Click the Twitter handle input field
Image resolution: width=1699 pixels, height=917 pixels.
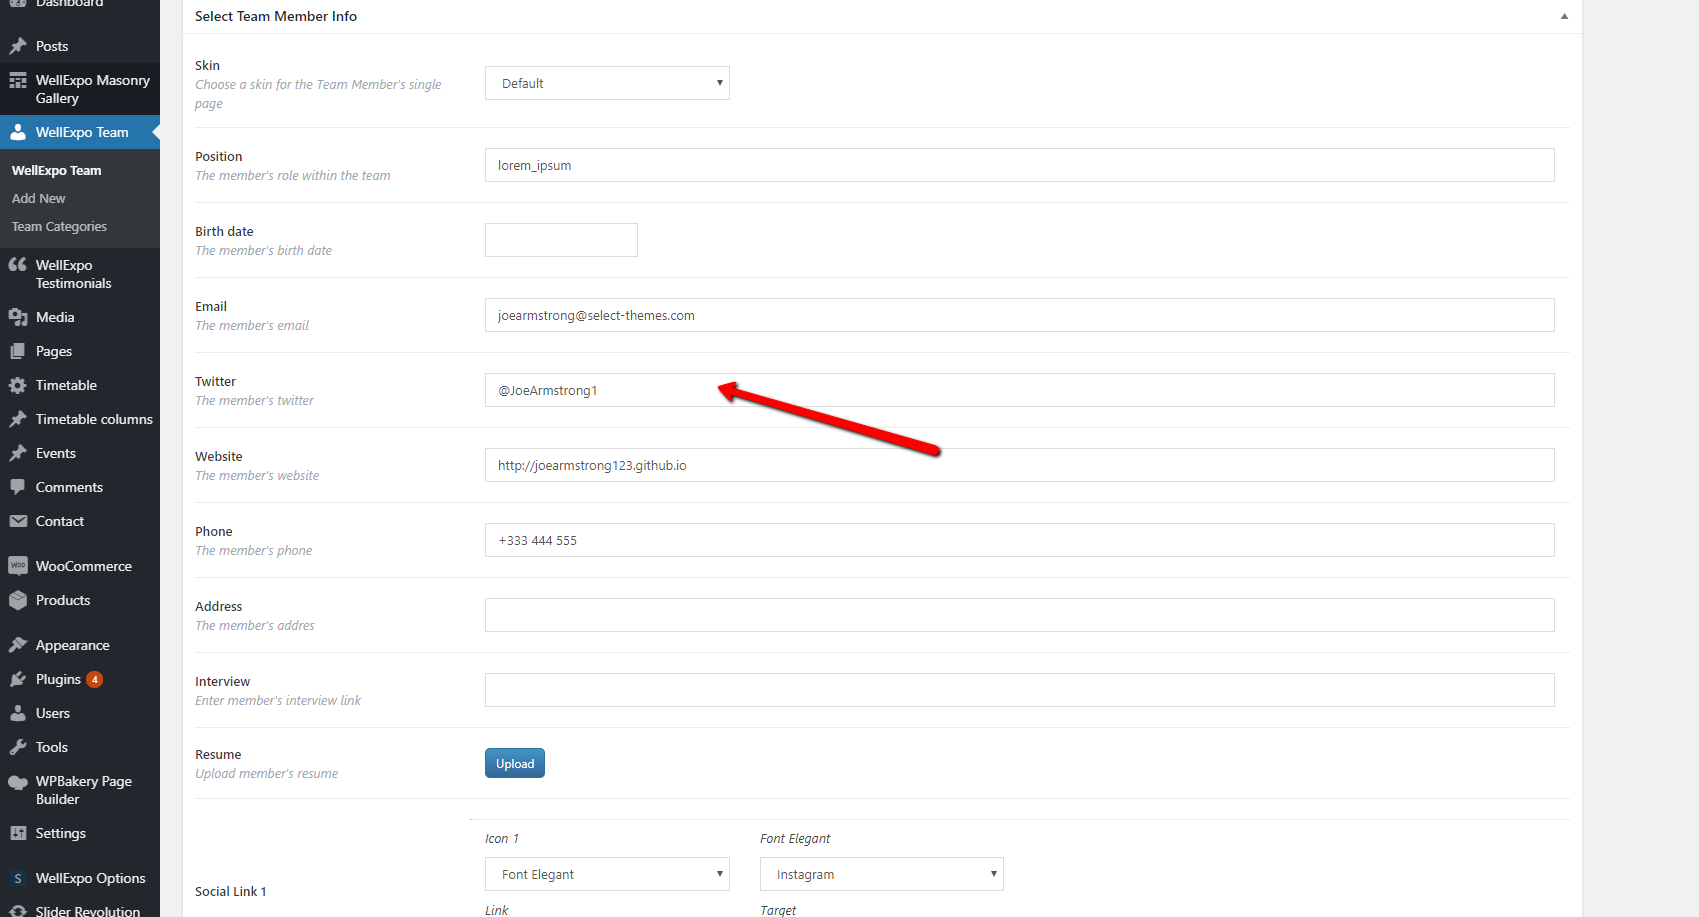click(x=1019, y=390)
